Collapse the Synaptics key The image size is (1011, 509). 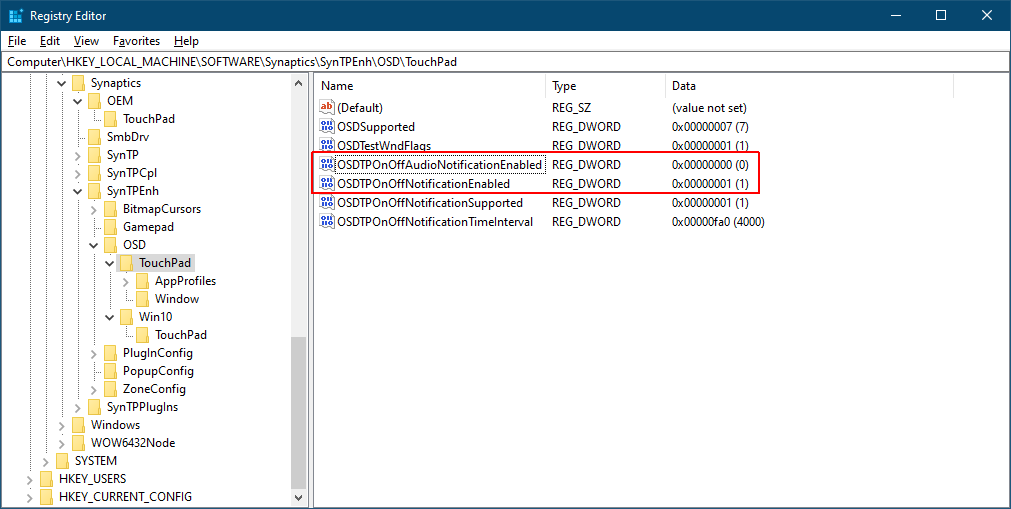(62, 83)
